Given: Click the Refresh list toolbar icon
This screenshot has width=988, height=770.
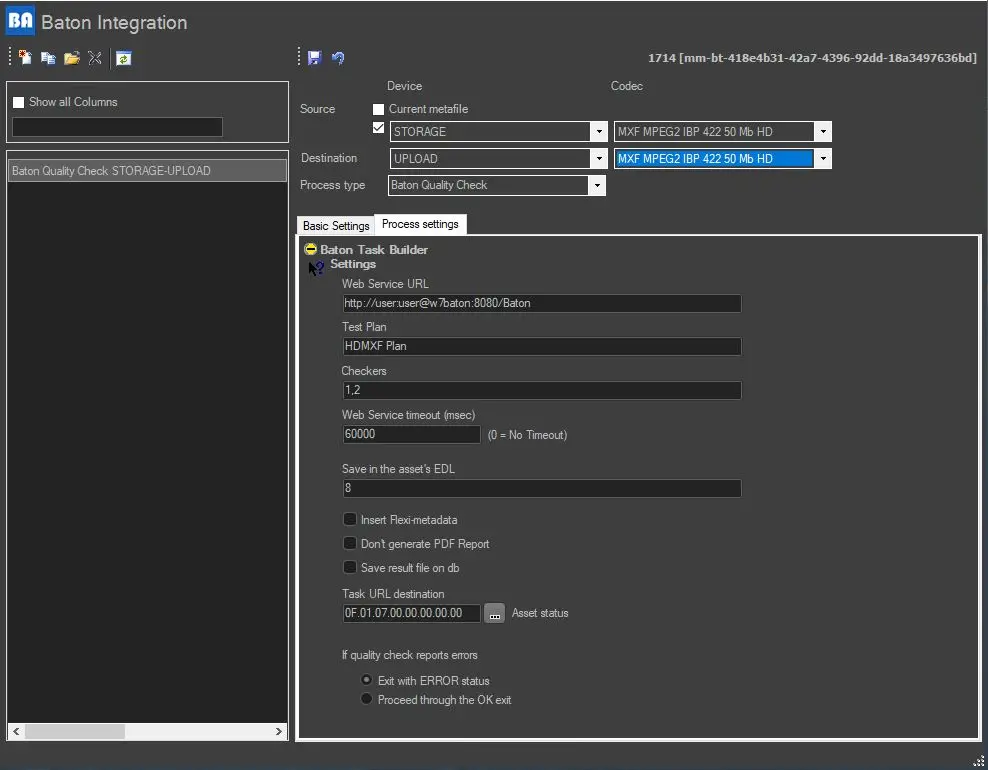Looking at the screenshot, I should pyautogui.click(x=123, y=58).
